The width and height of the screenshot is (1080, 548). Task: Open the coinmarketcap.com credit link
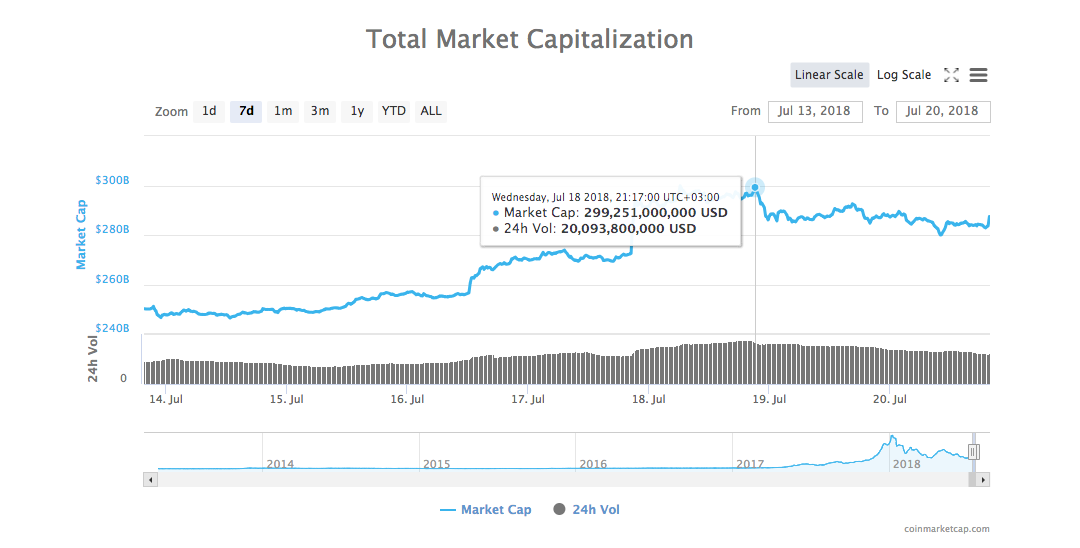[x=946, y=530]
